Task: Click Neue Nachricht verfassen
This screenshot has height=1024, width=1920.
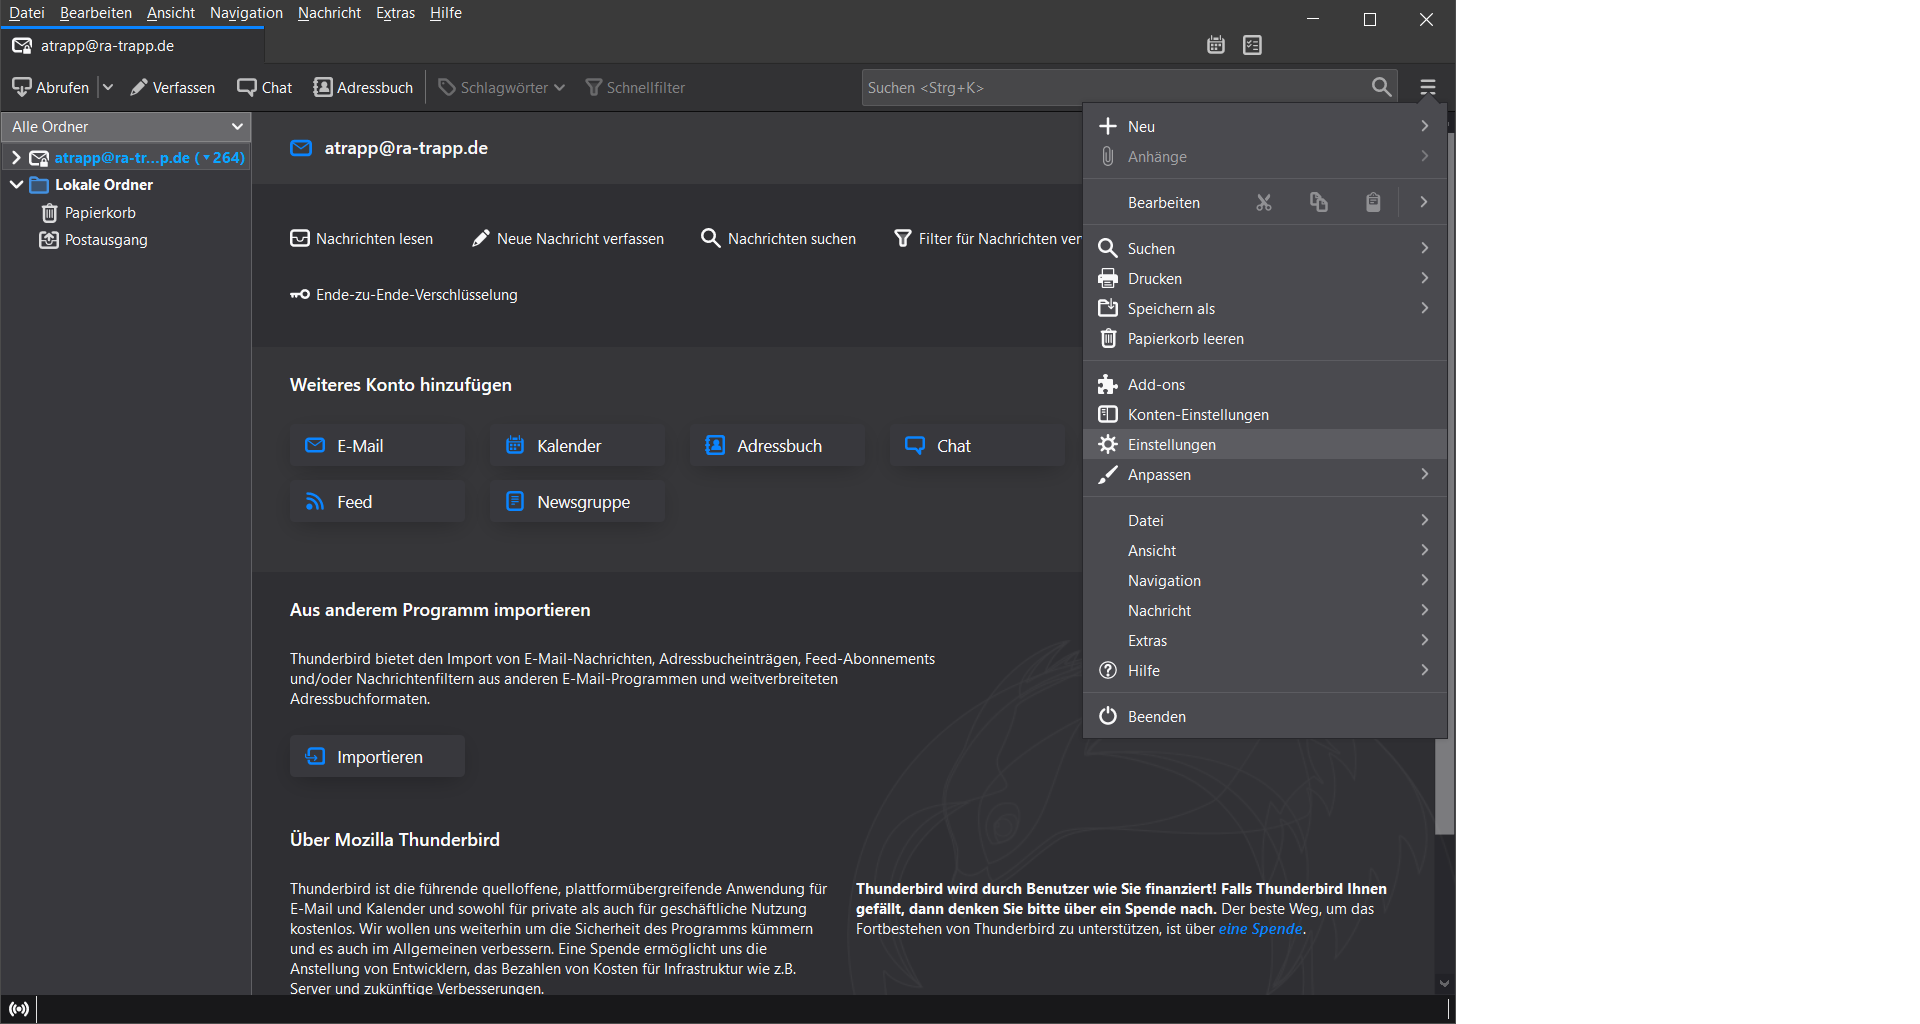Action: coord(568,238)
